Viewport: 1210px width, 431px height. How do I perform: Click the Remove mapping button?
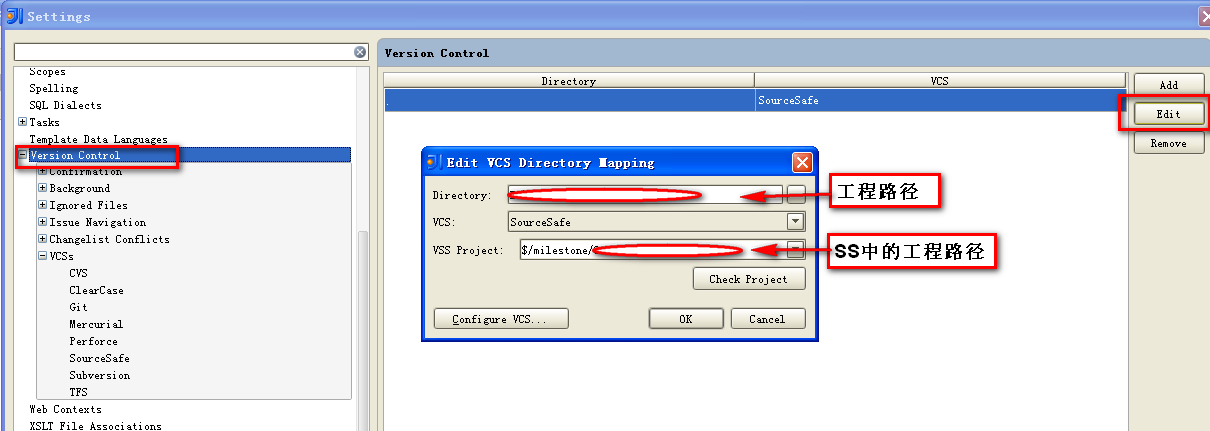coord(1168,143)
